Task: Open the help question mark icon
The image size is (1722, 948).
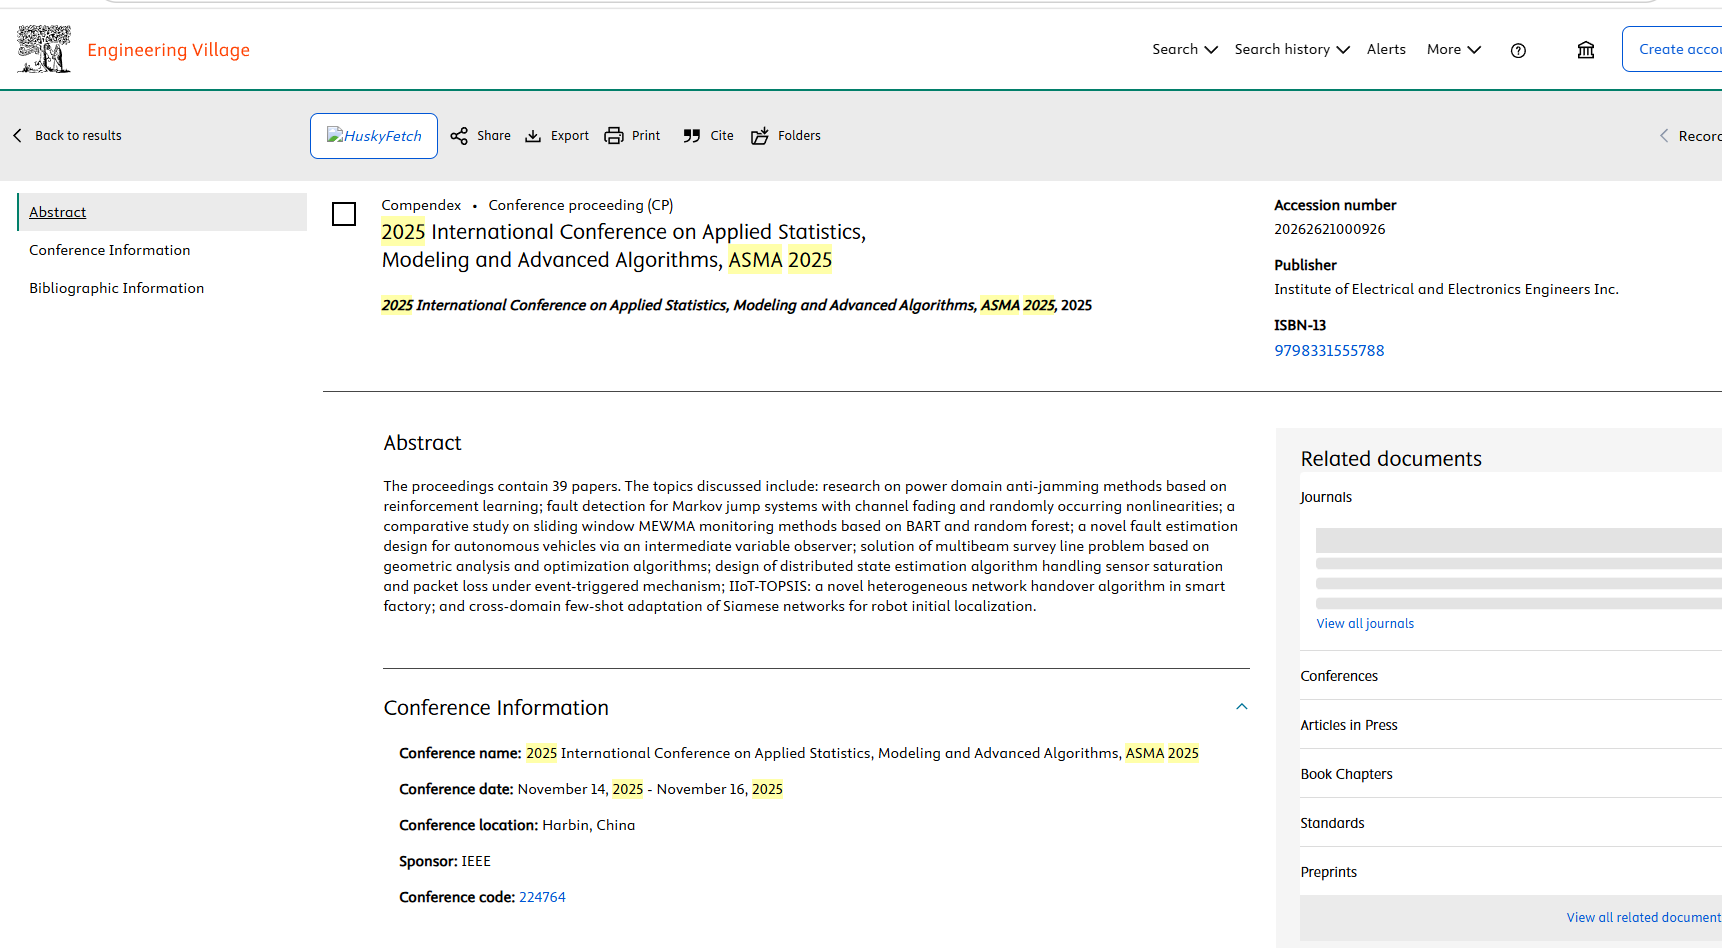Action: coord(1518,51)
